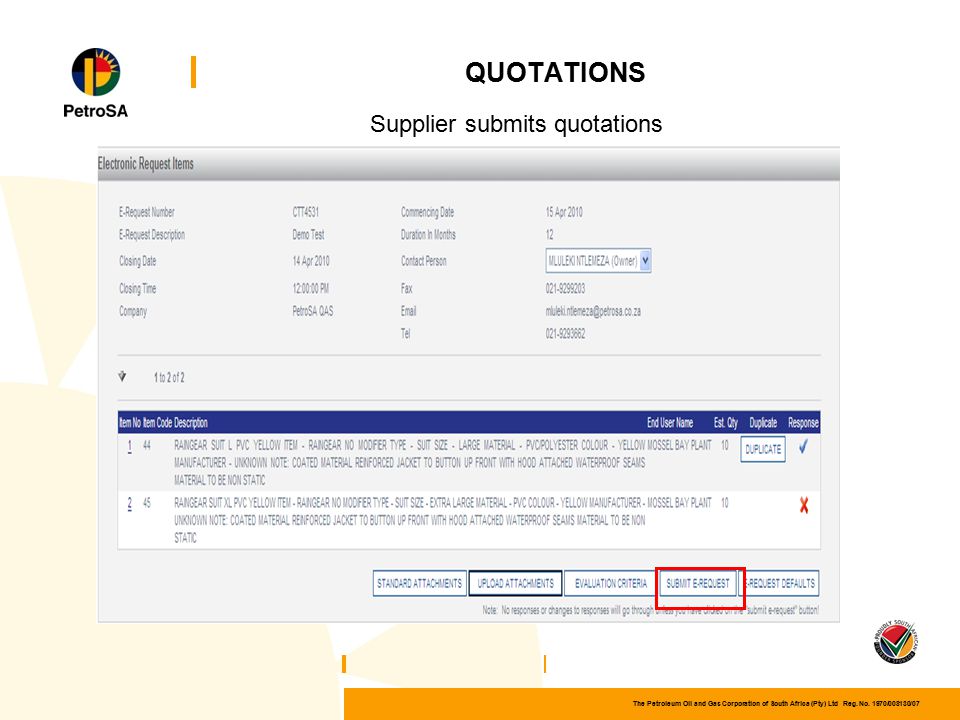Click the pagination arrow beside '1 to 2 of 2'
960x720 pixels.
[x=122, y=377]
